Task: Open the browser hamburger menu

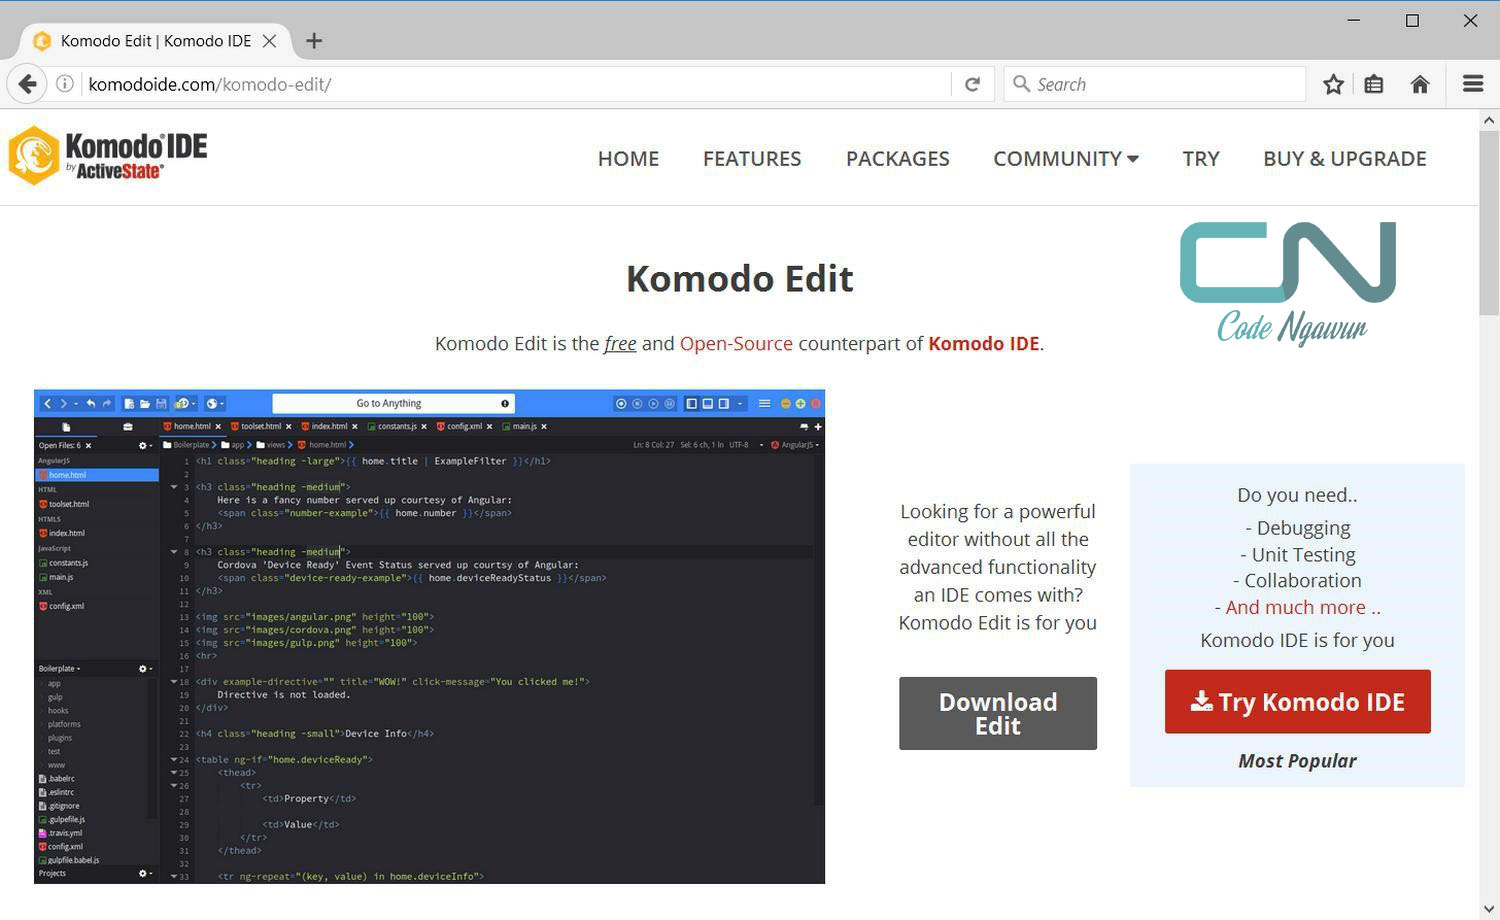Action: [x=1473, y=84]
